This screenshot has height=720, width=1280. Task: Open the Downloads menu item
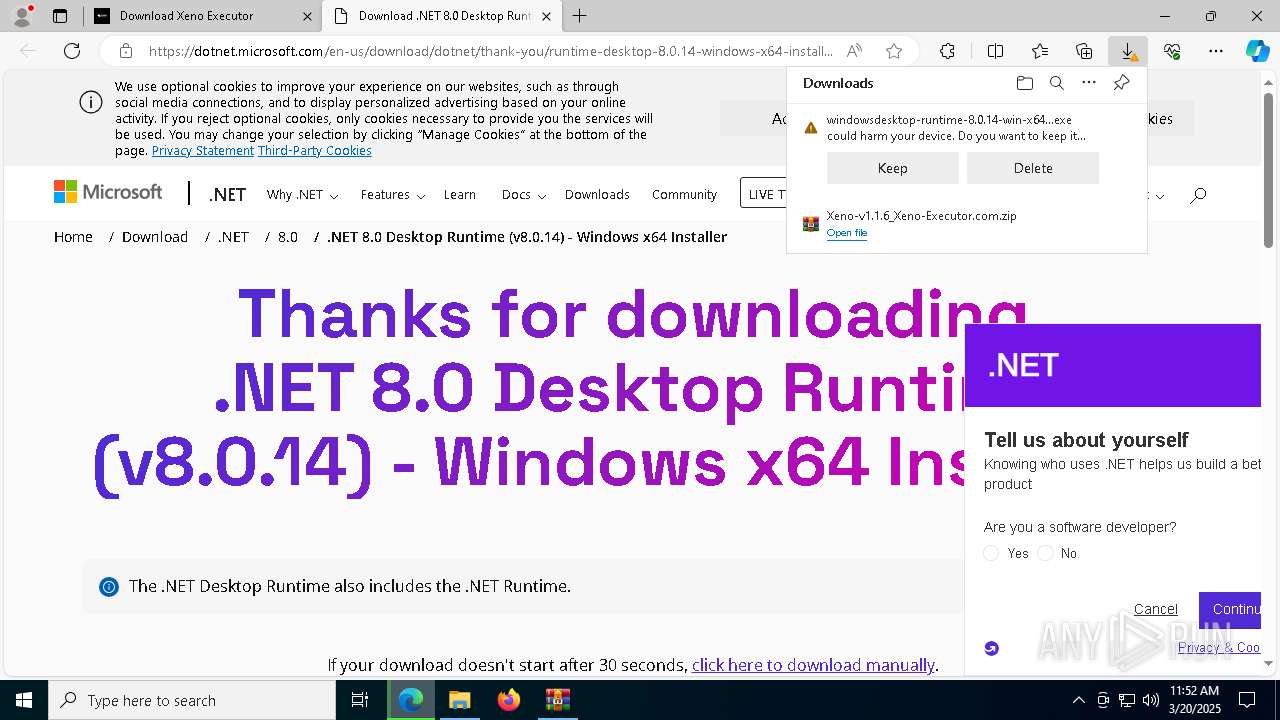(597, 195)
